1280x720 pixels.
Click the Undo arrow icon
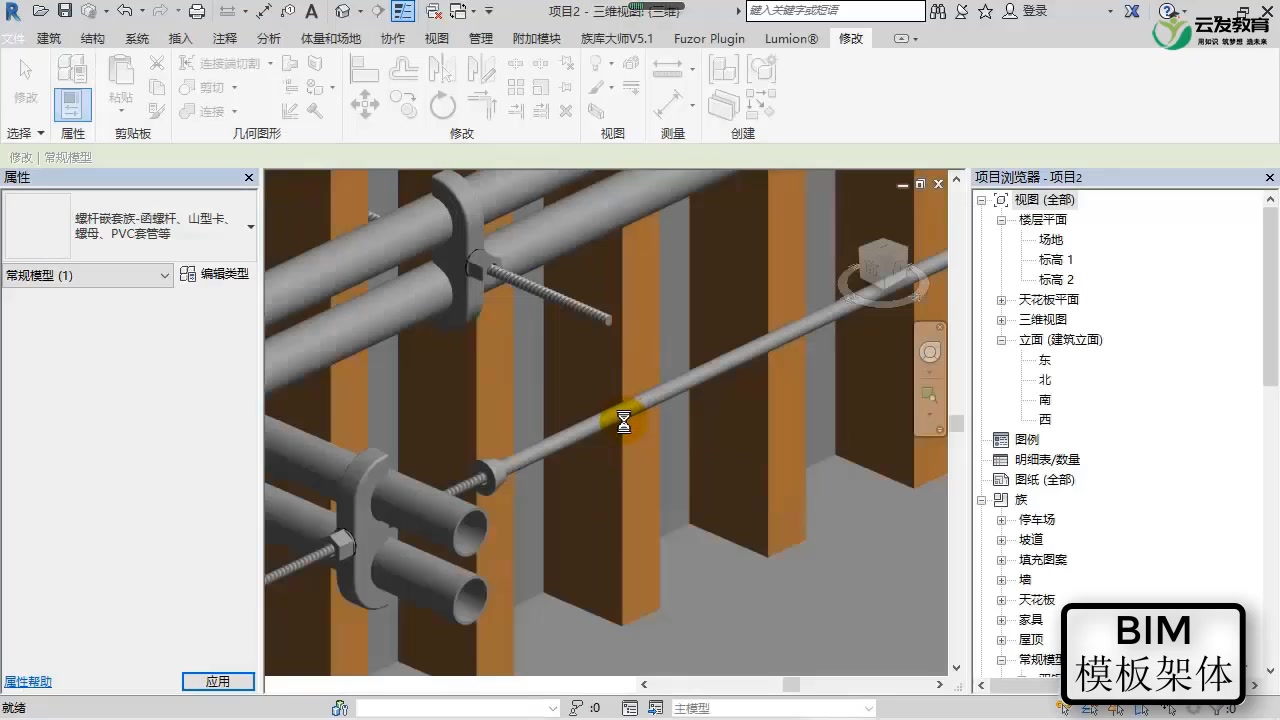pos(124,11)
